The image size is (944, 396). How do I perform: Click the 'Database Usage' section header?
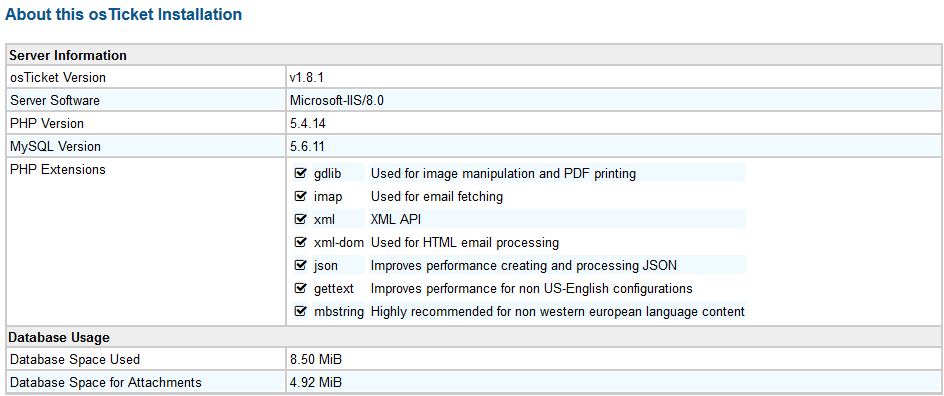60,337
